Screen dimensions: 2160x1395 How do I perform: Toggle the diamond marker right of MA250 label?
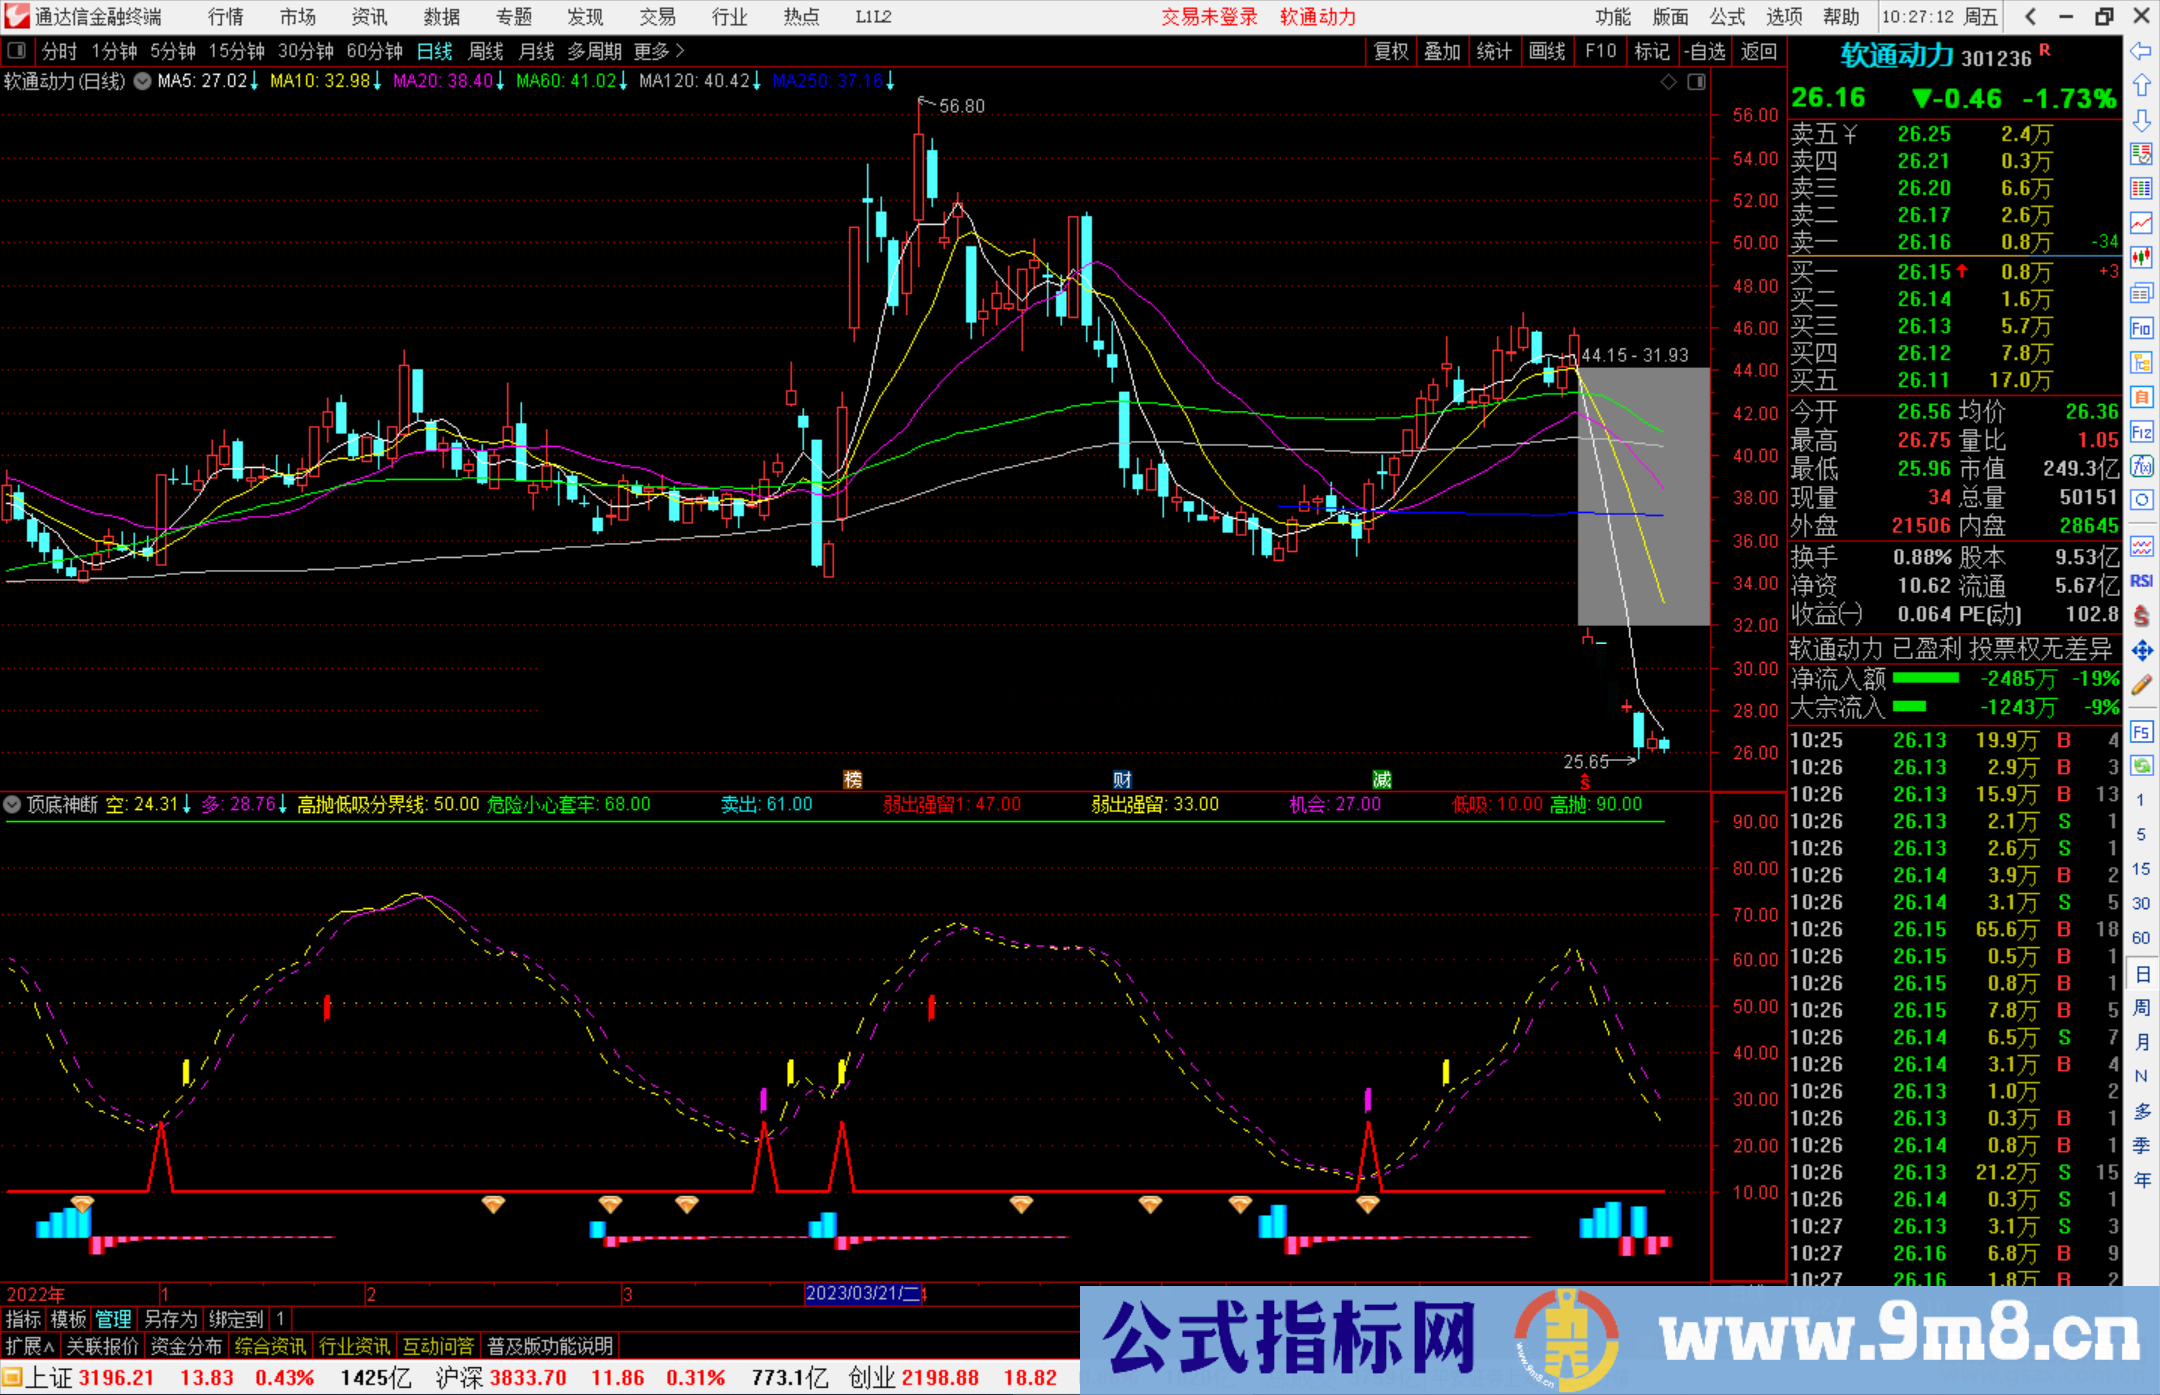click(1667, 82)
